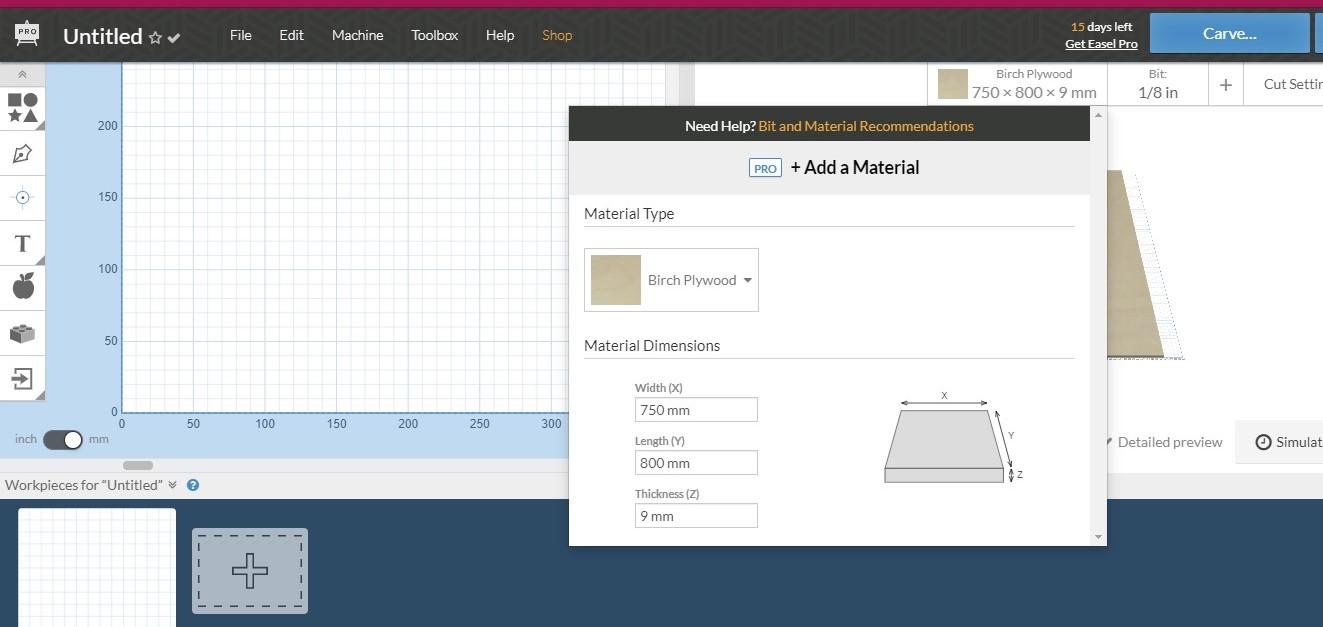The image size is (1323, 627).
Task: Open the Shop link
Action: (x=557, y=35)
